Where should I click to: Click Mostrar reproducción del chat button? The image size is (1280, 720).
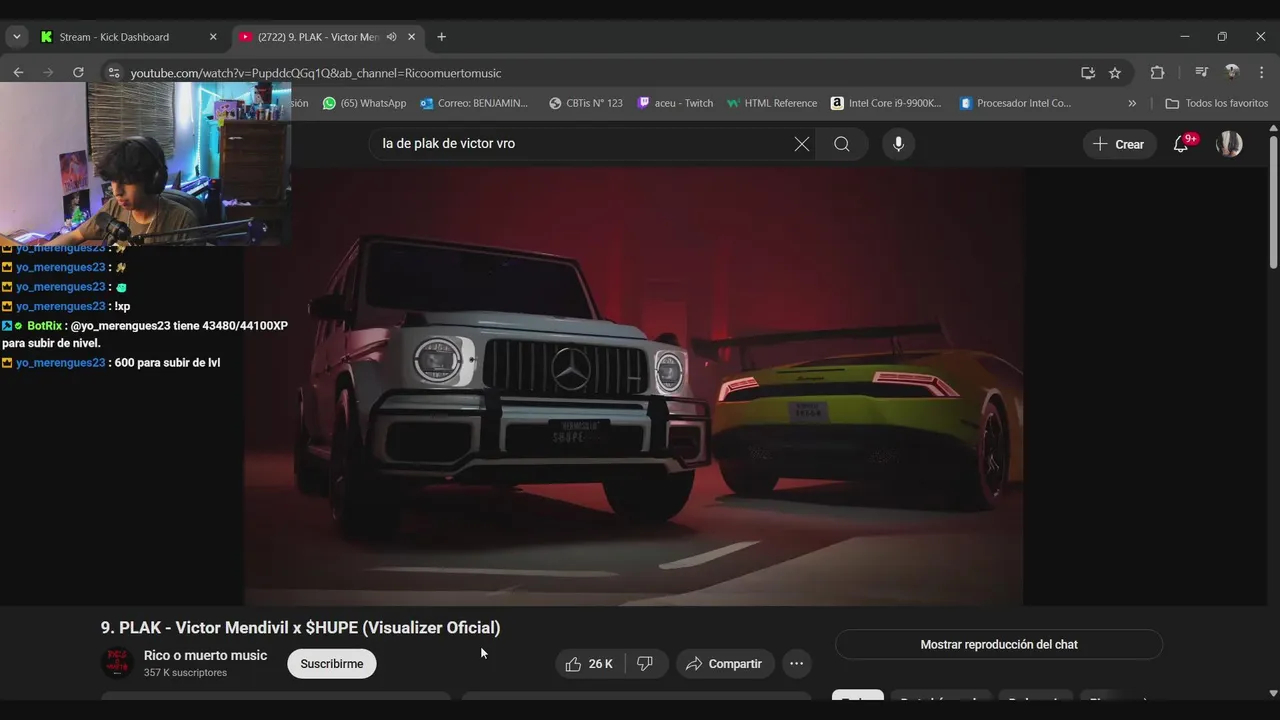click(x=999, y=645)
